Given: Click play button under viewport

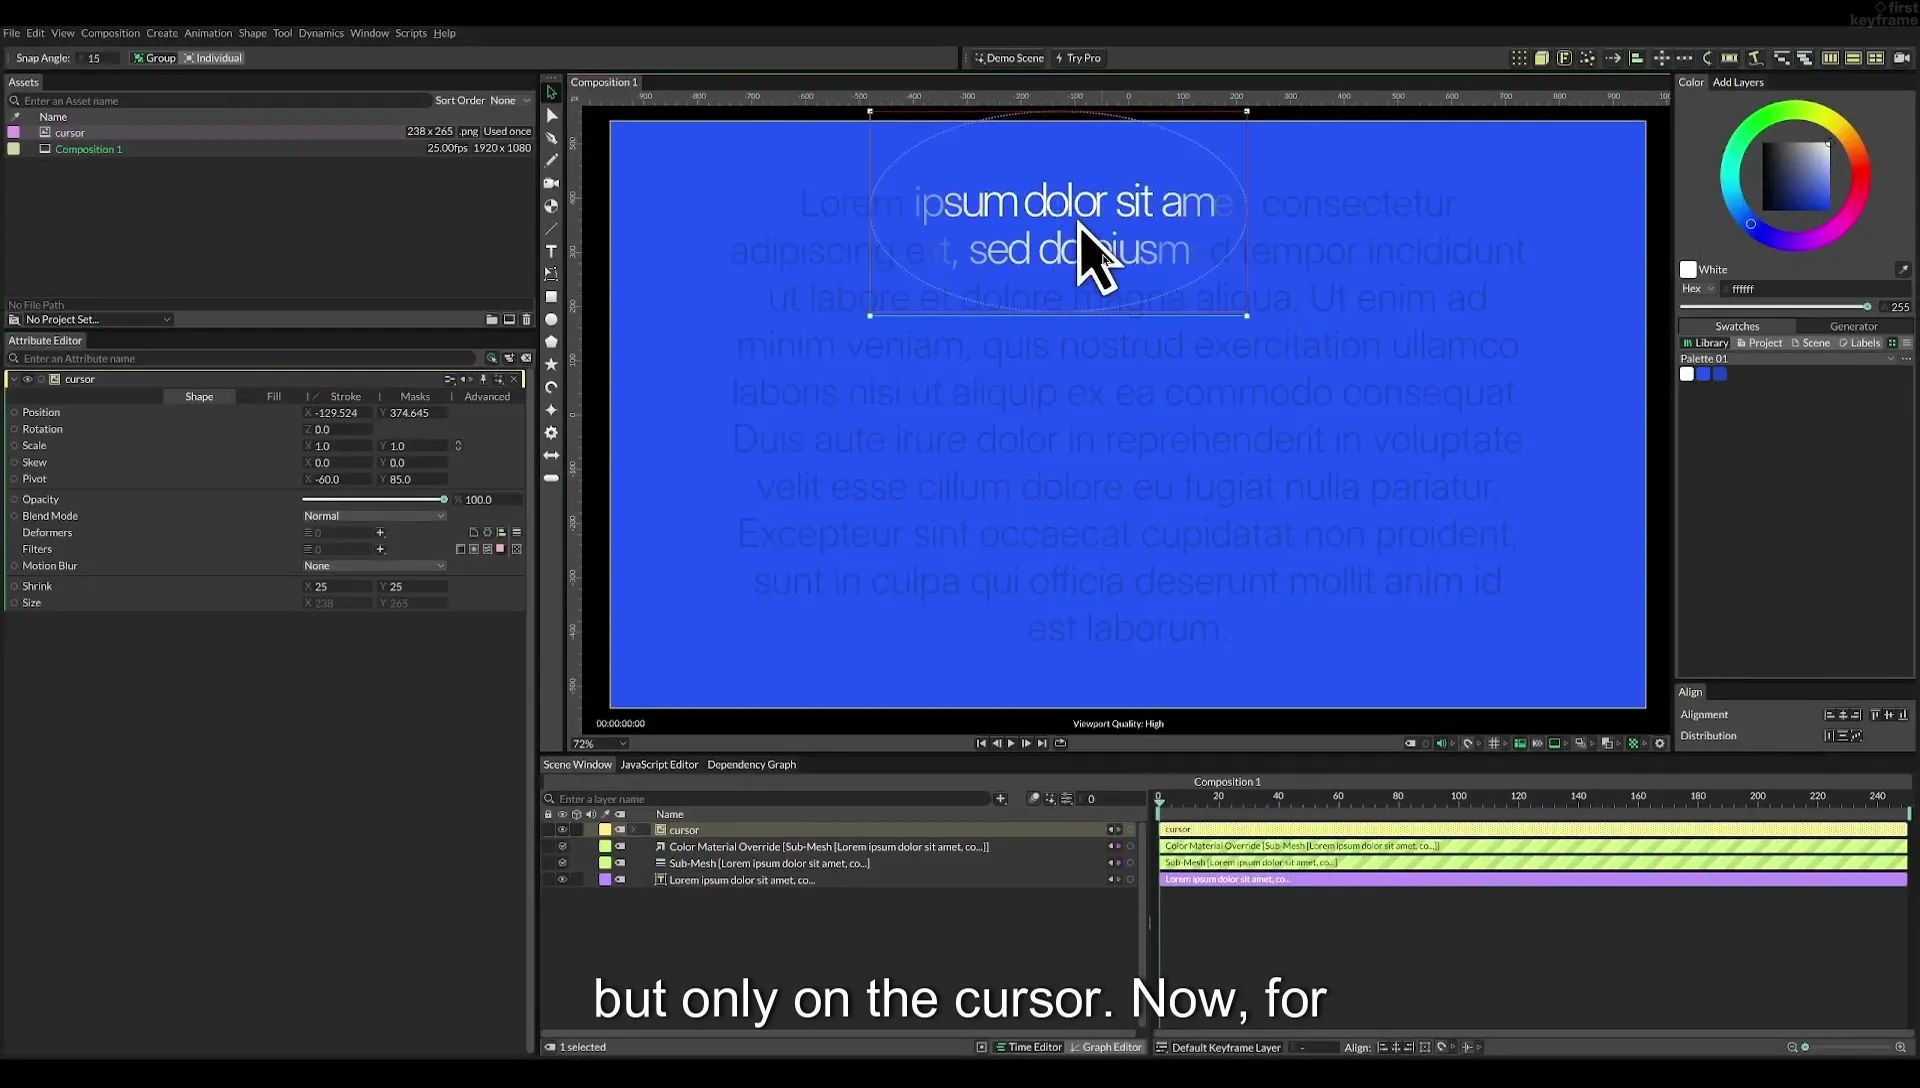Looking at the screenshot, I should point(1011,743).
